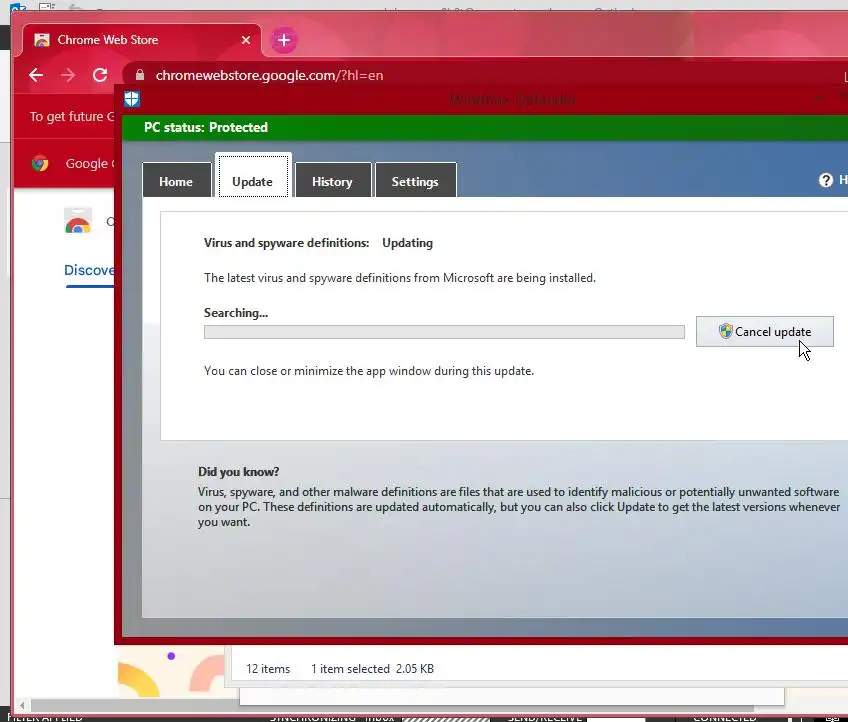Click the 'Searching...' status label
The width and height of the screenshot is (848, 722).
click(236, 313)
